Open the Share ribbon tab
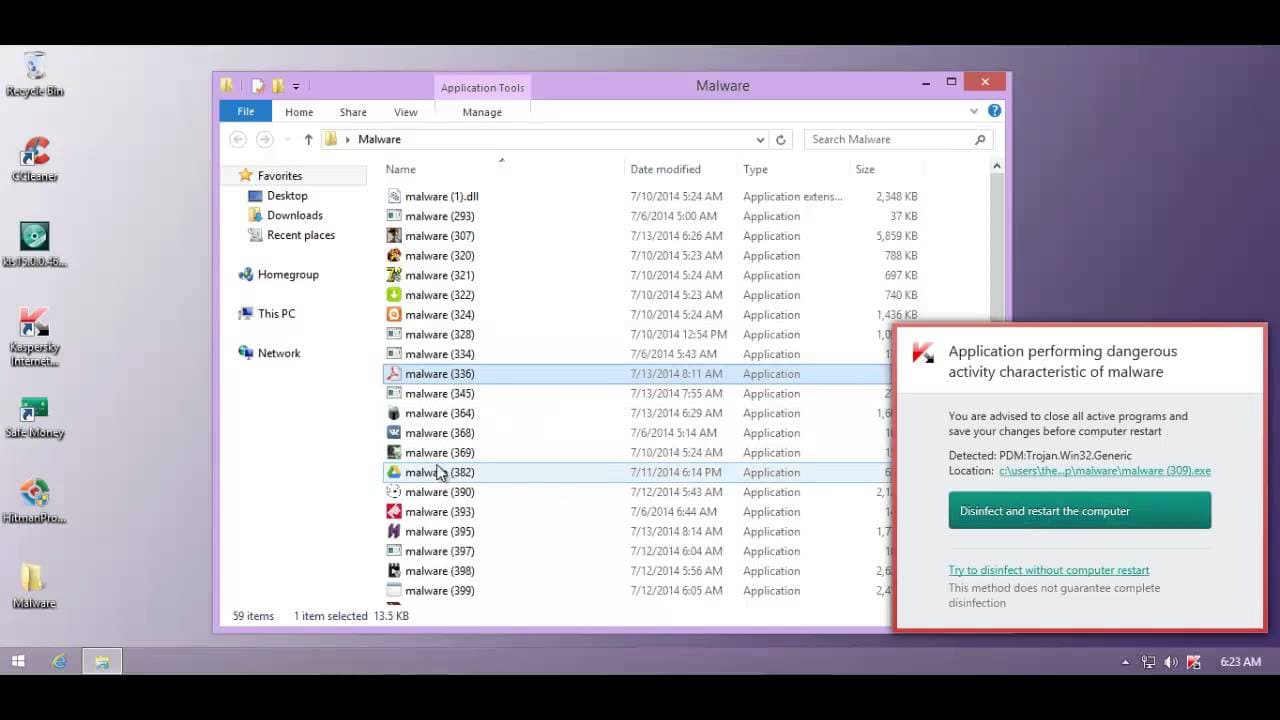The image size is (1280, 720). pos(353,112)
